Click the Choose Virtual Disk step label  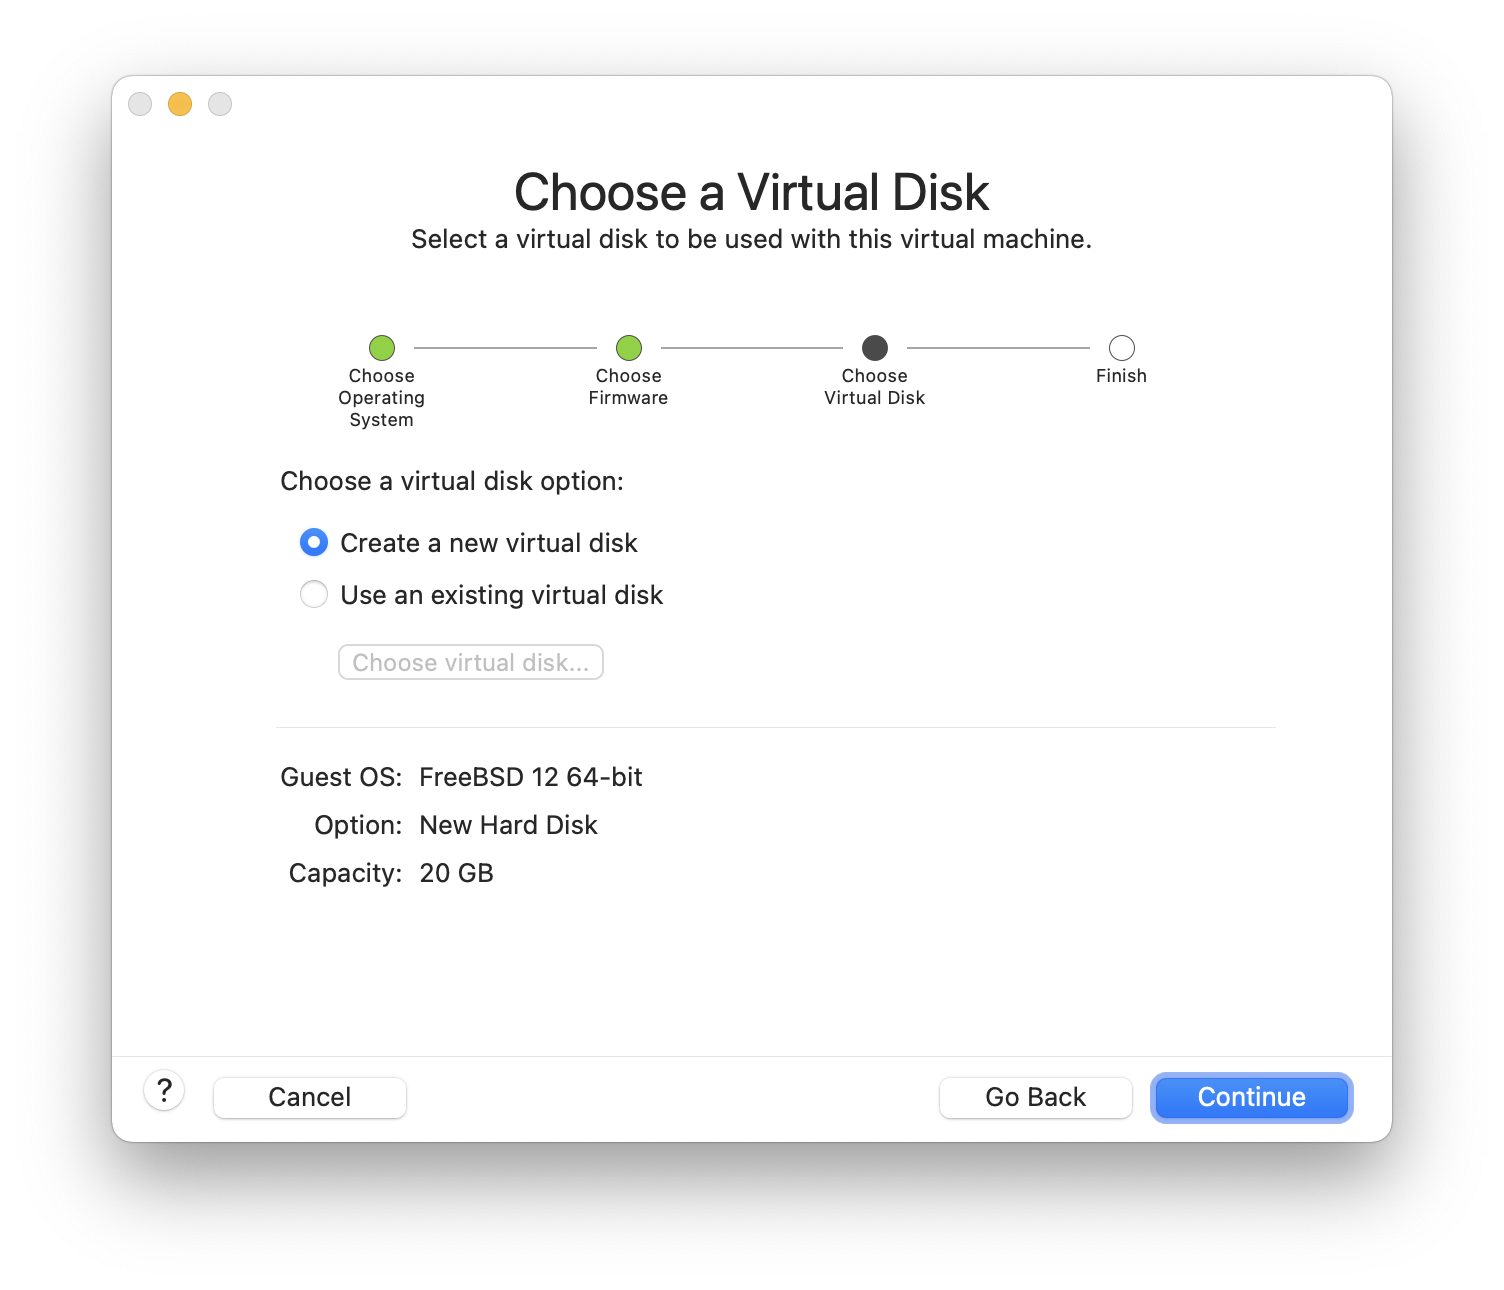click(875, 387)
